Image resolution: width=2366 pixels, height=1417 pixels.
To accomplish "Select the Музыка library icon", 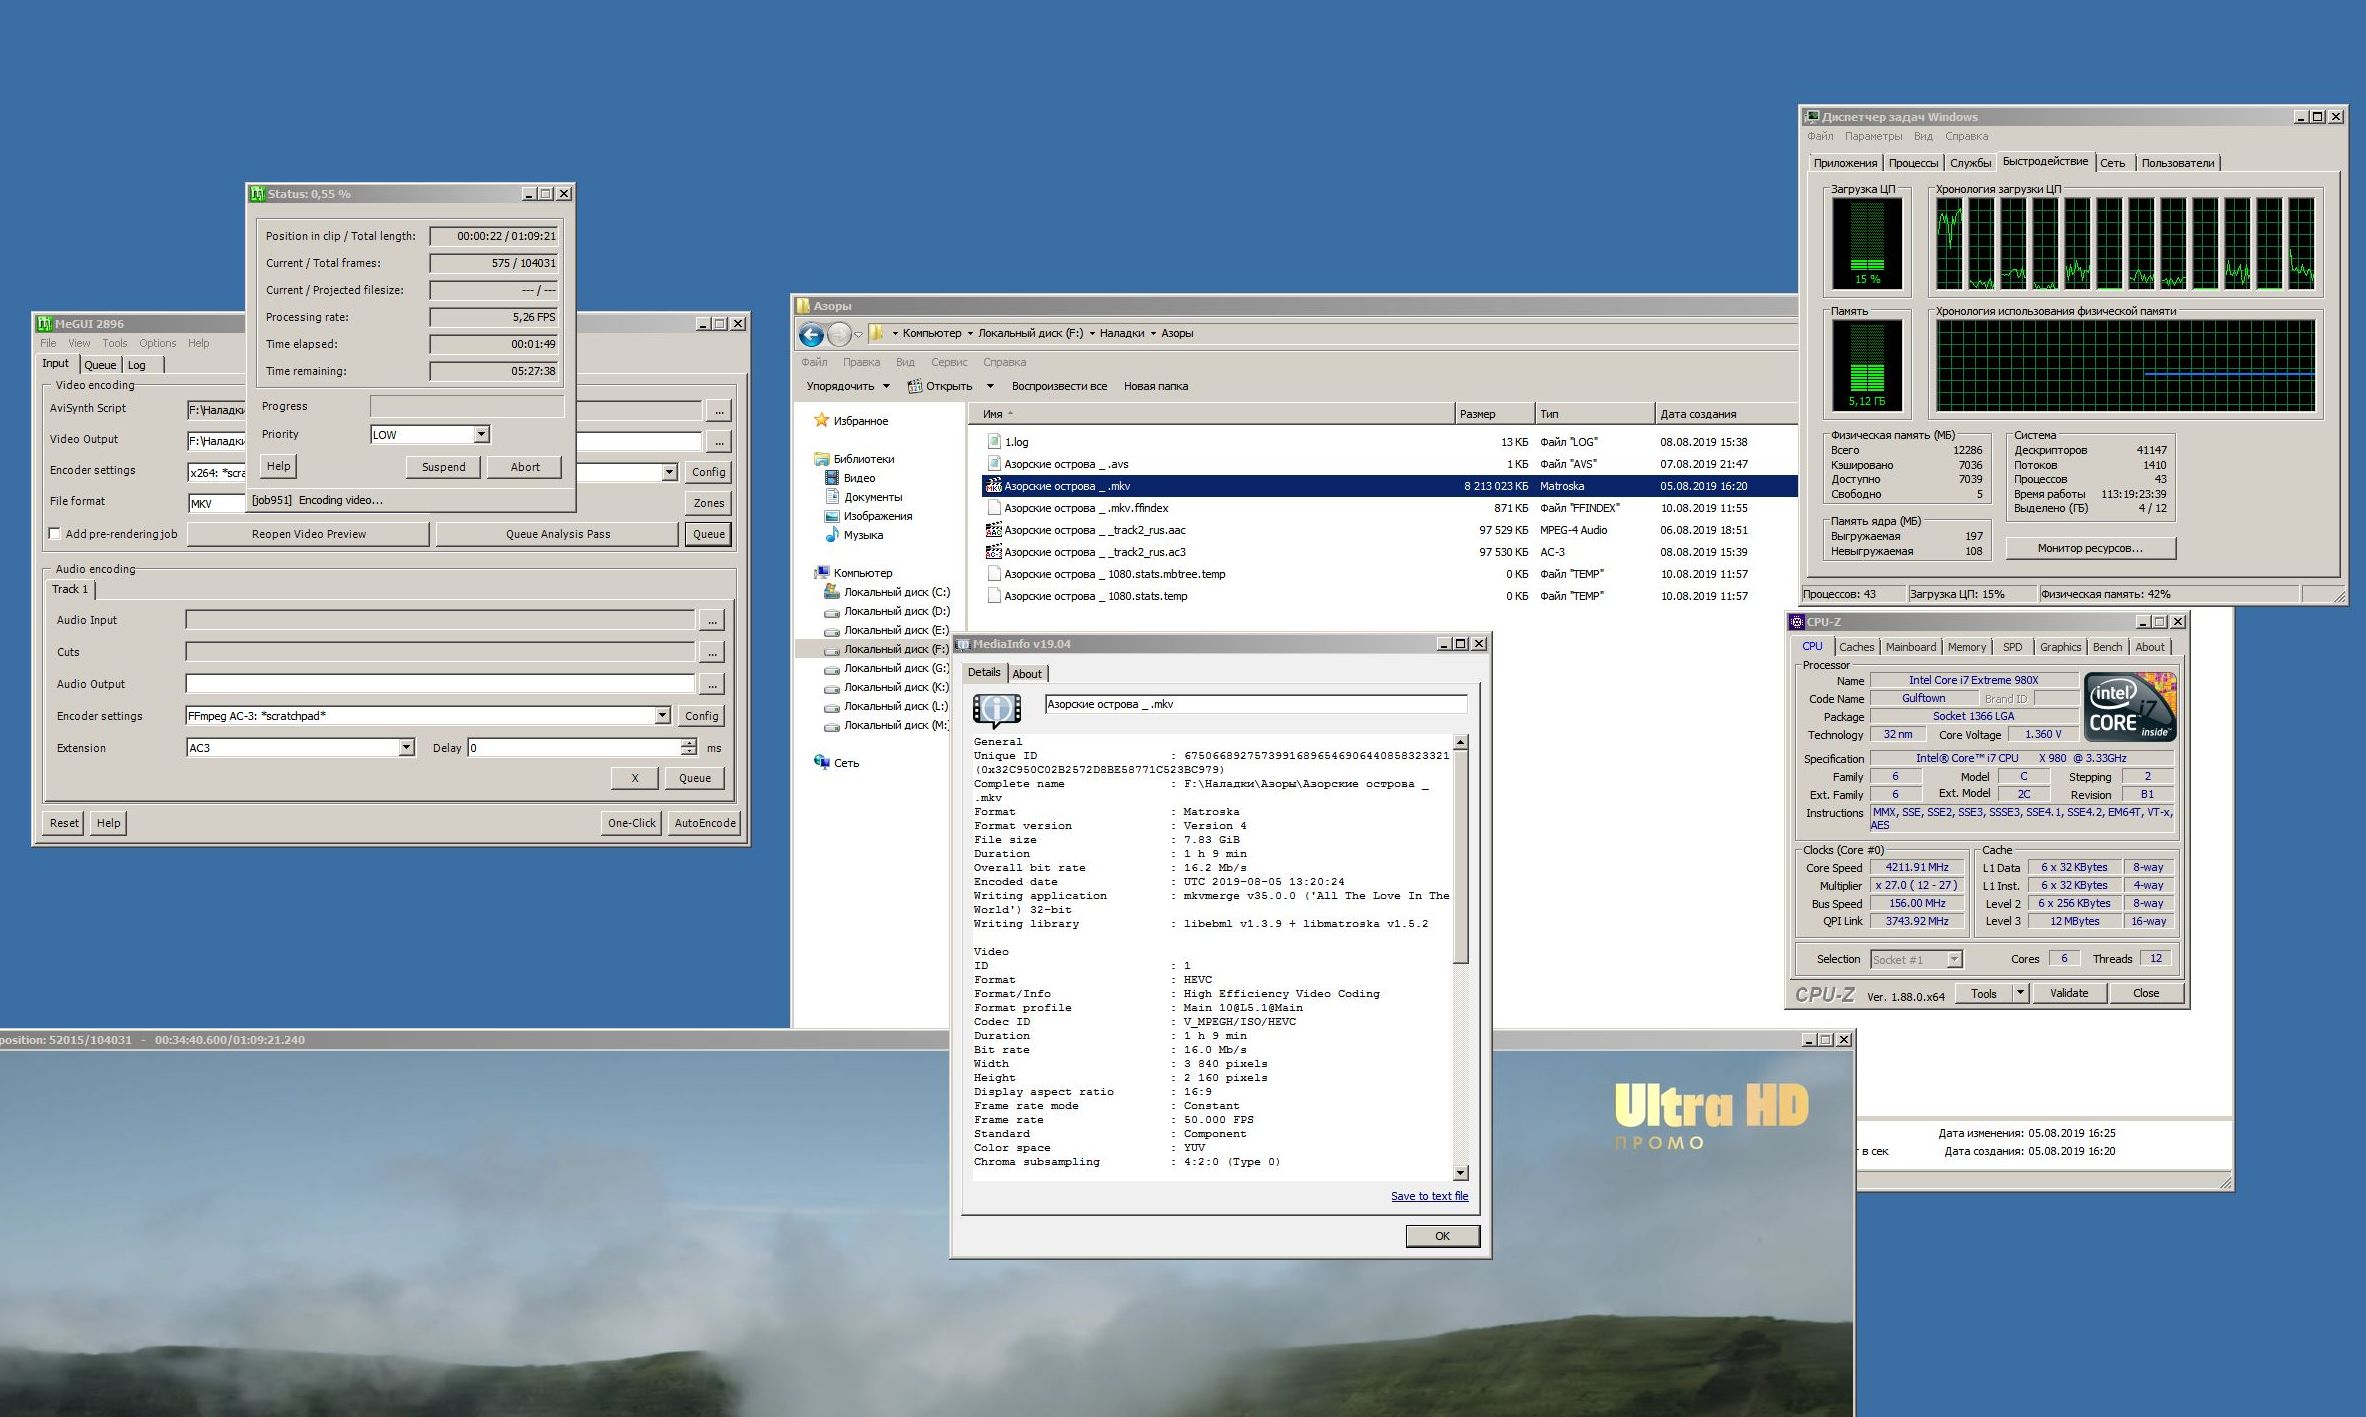I will tap(831, 535).
